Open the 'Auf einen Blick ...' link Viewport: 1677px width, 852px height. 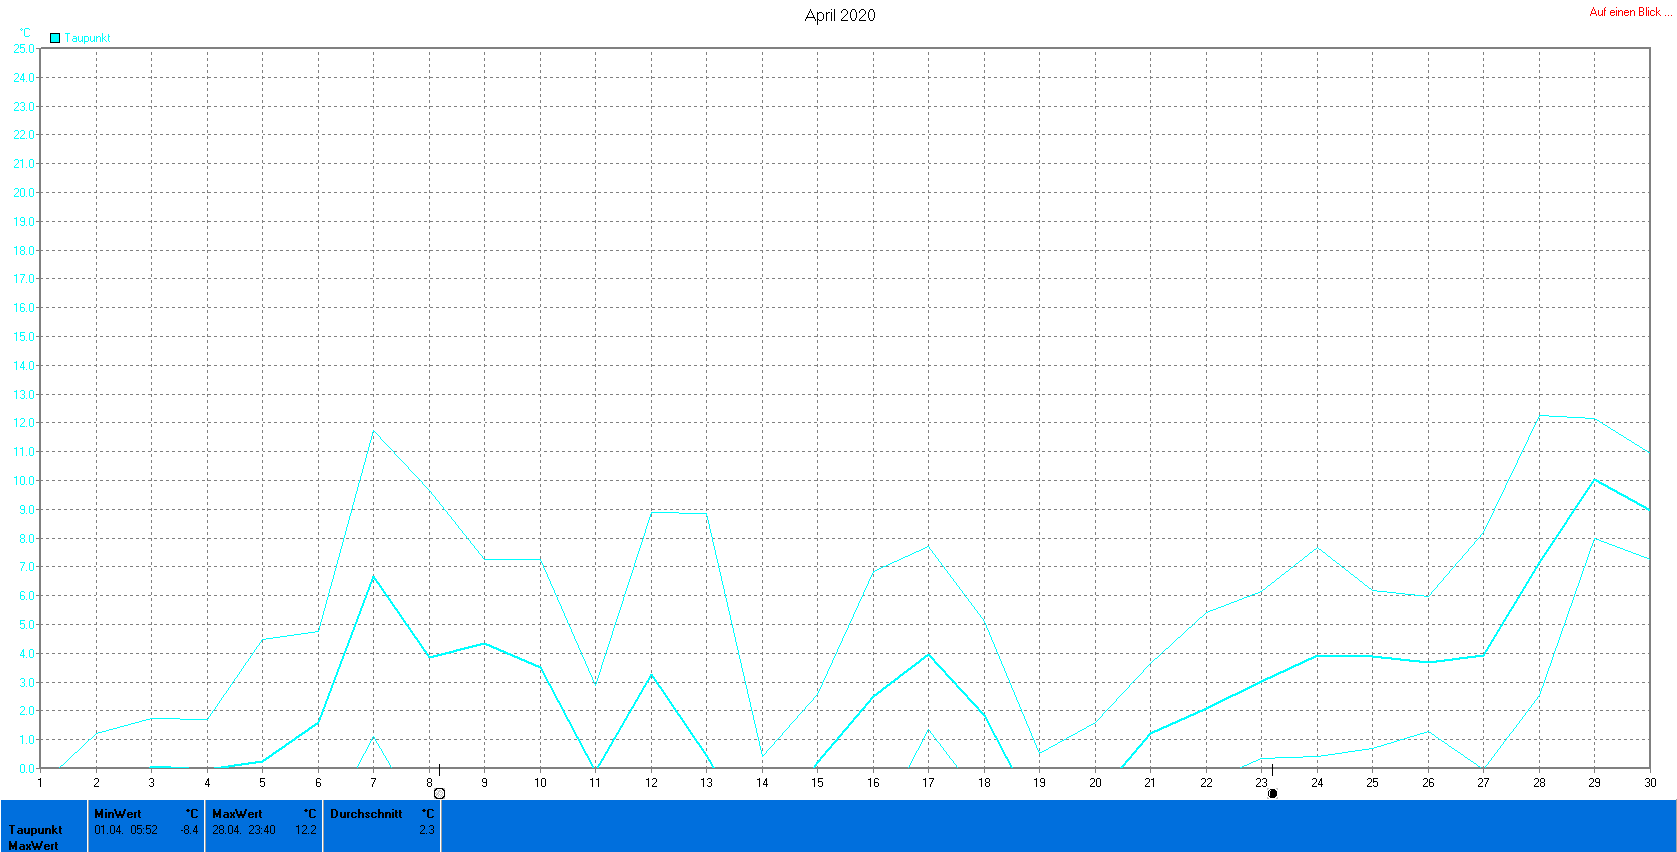click(x=1630, y=12)
